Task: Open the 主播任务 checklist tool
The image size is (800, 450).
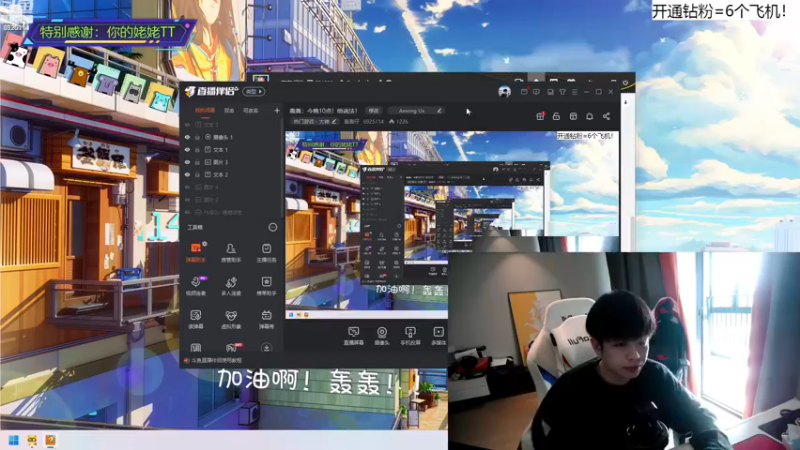Action: (x=266, y=252)
